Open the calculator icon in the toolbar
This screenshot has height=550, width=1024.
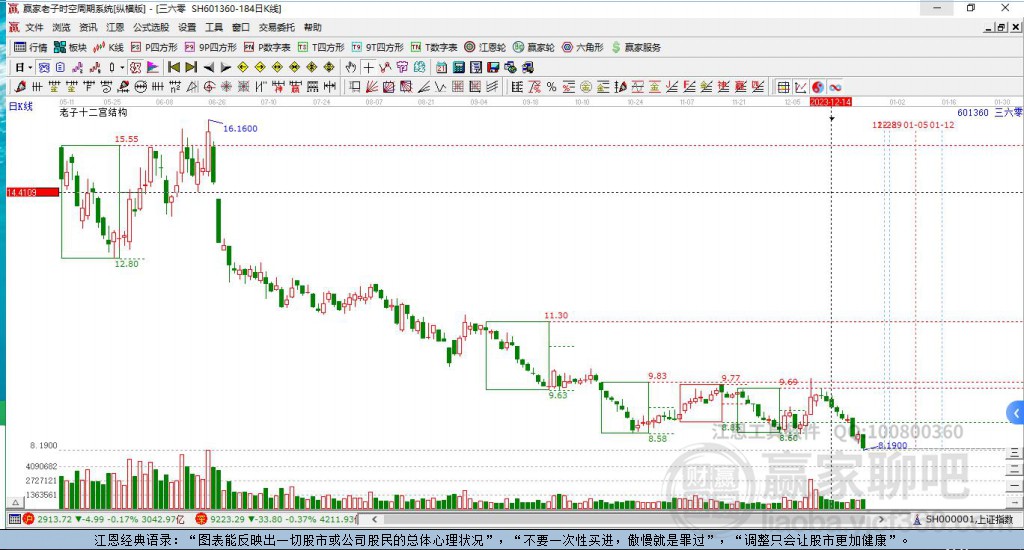[458, 67]
